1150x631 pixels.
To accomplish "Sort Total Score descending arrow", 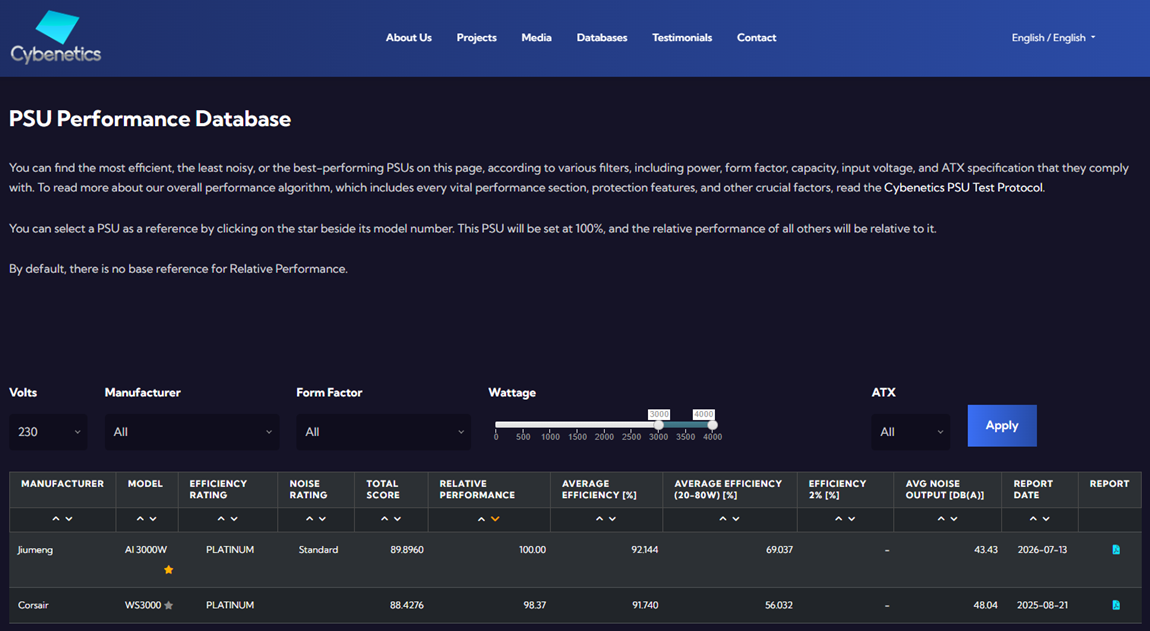I will tap(398, 519).
